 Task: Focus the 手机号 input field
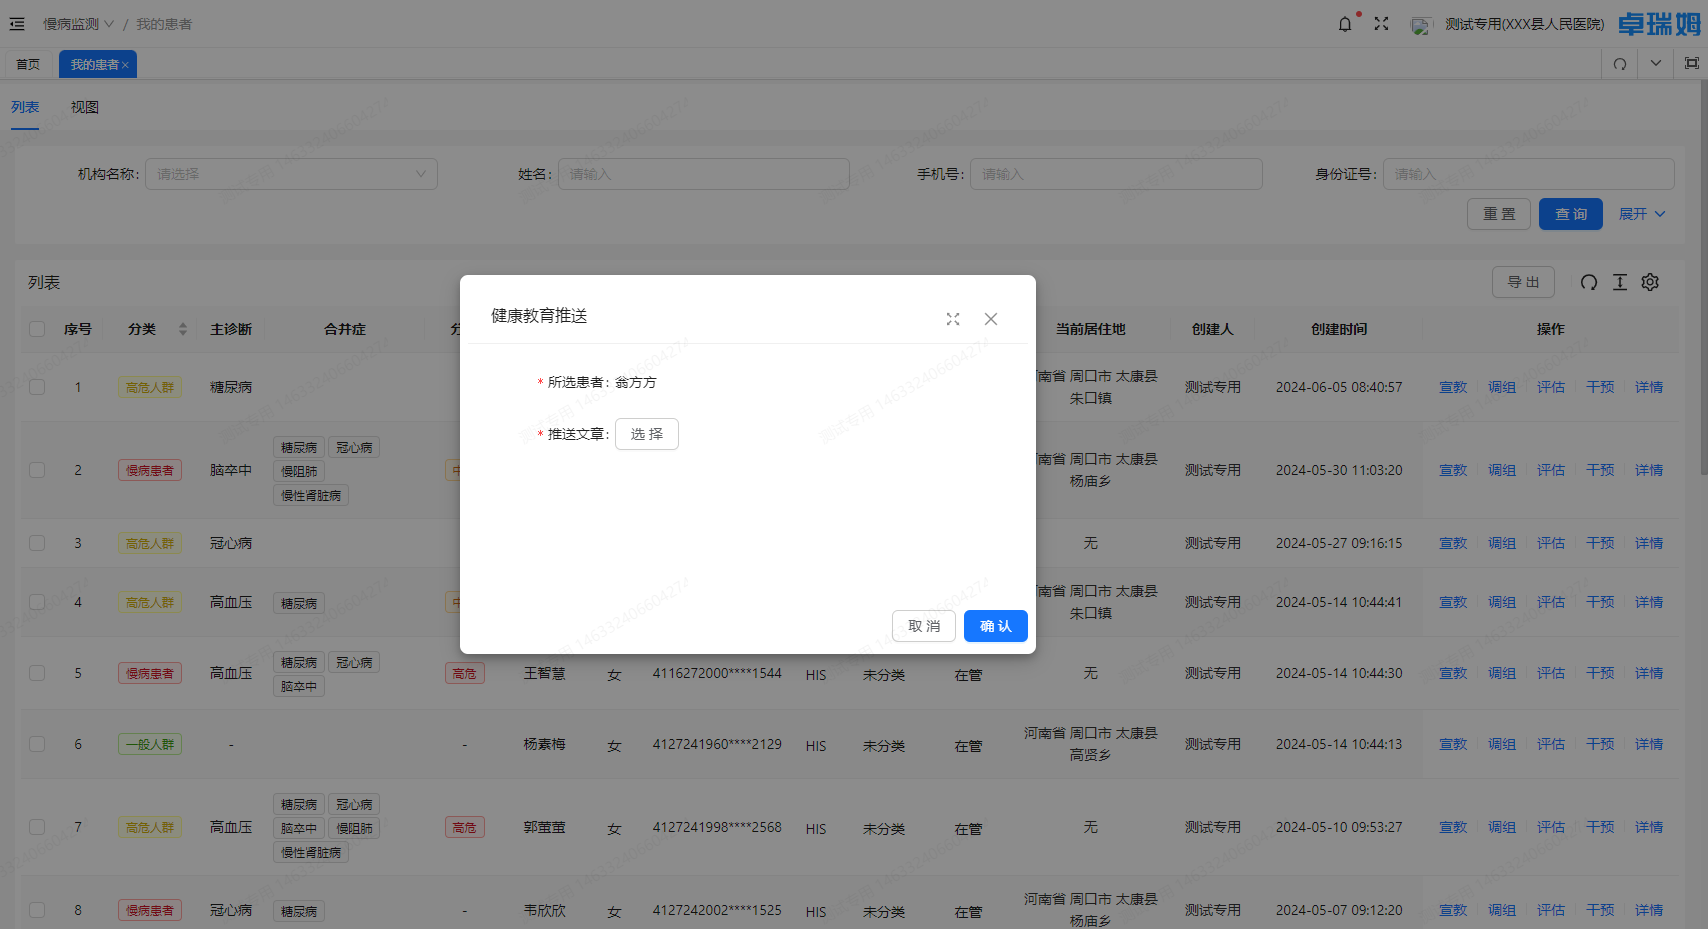pos(1116,174)
